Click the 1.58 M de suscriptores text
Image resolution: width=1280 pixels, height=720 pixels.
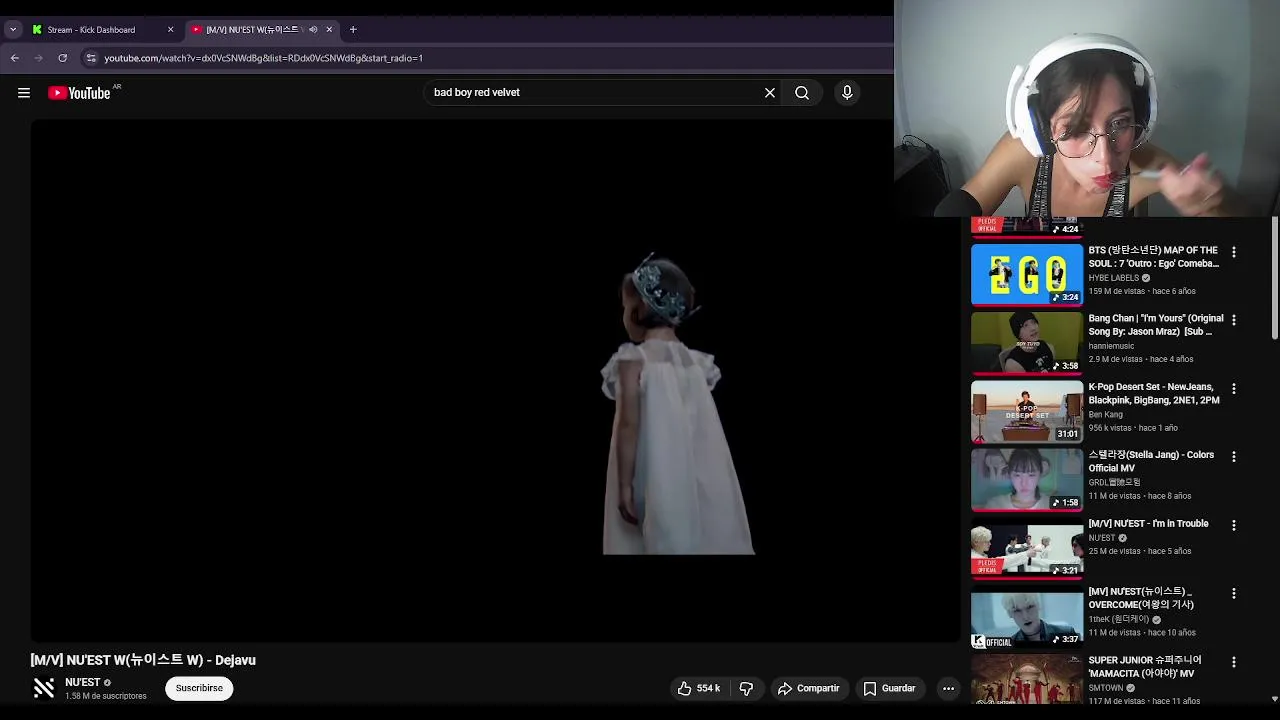(105, 696)
